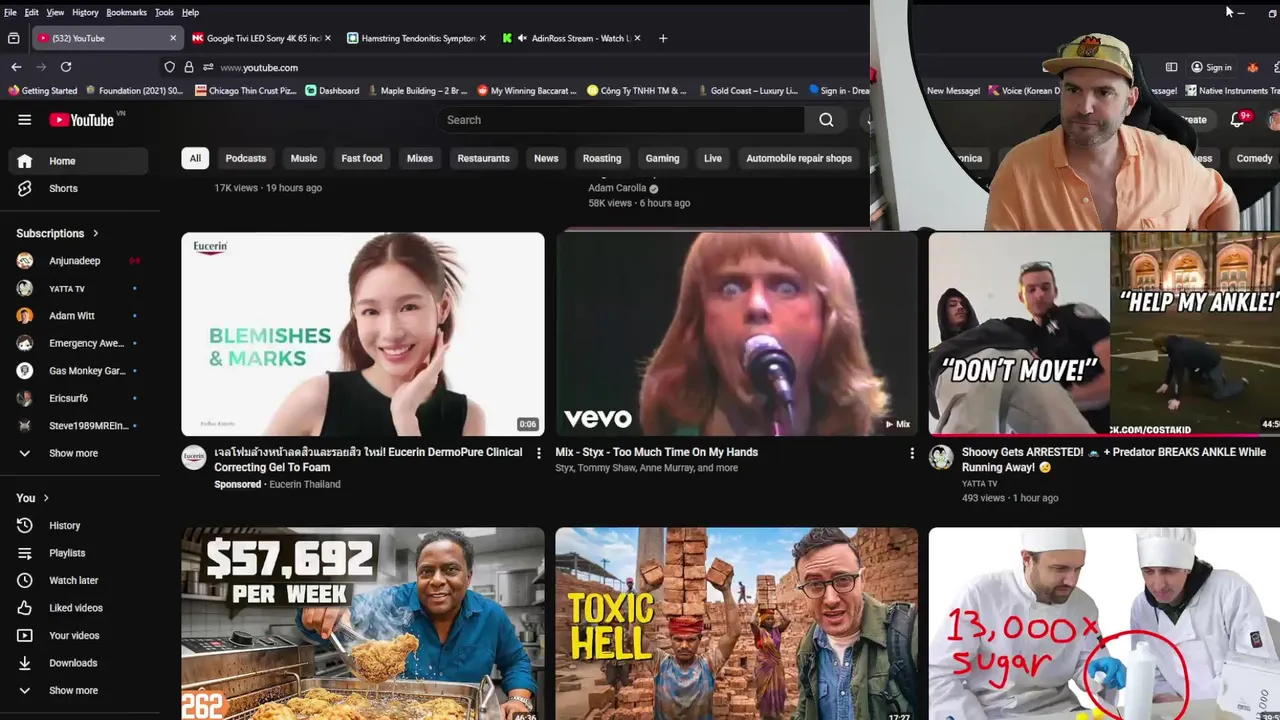The height and width of the screenshot is (720, 1280).
Task: Open the Anjunadeep subscription channel
Action: pyautogui.click(x=78, y=261)
